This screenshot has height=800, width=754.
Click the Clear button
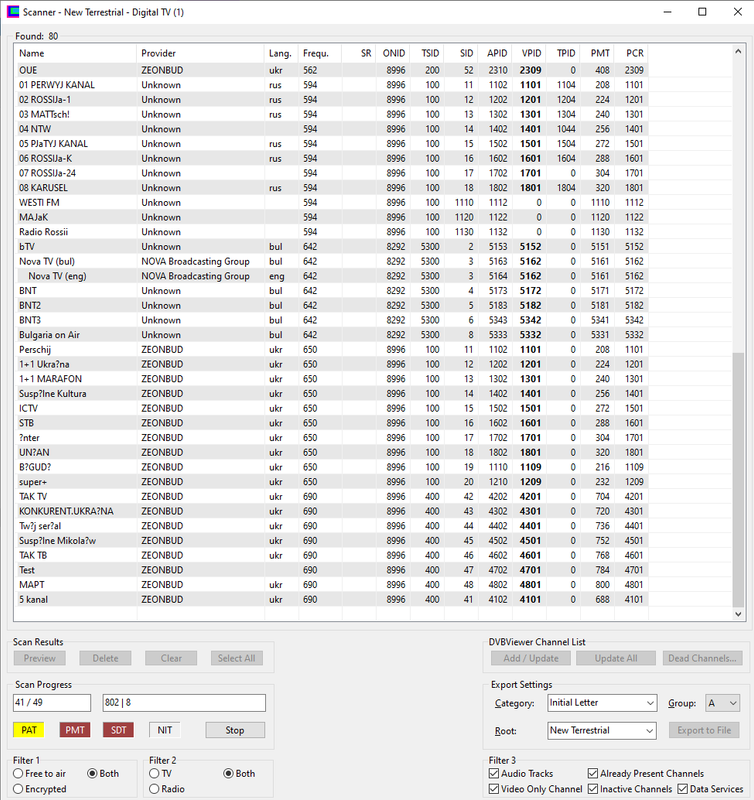coord(171,658)
